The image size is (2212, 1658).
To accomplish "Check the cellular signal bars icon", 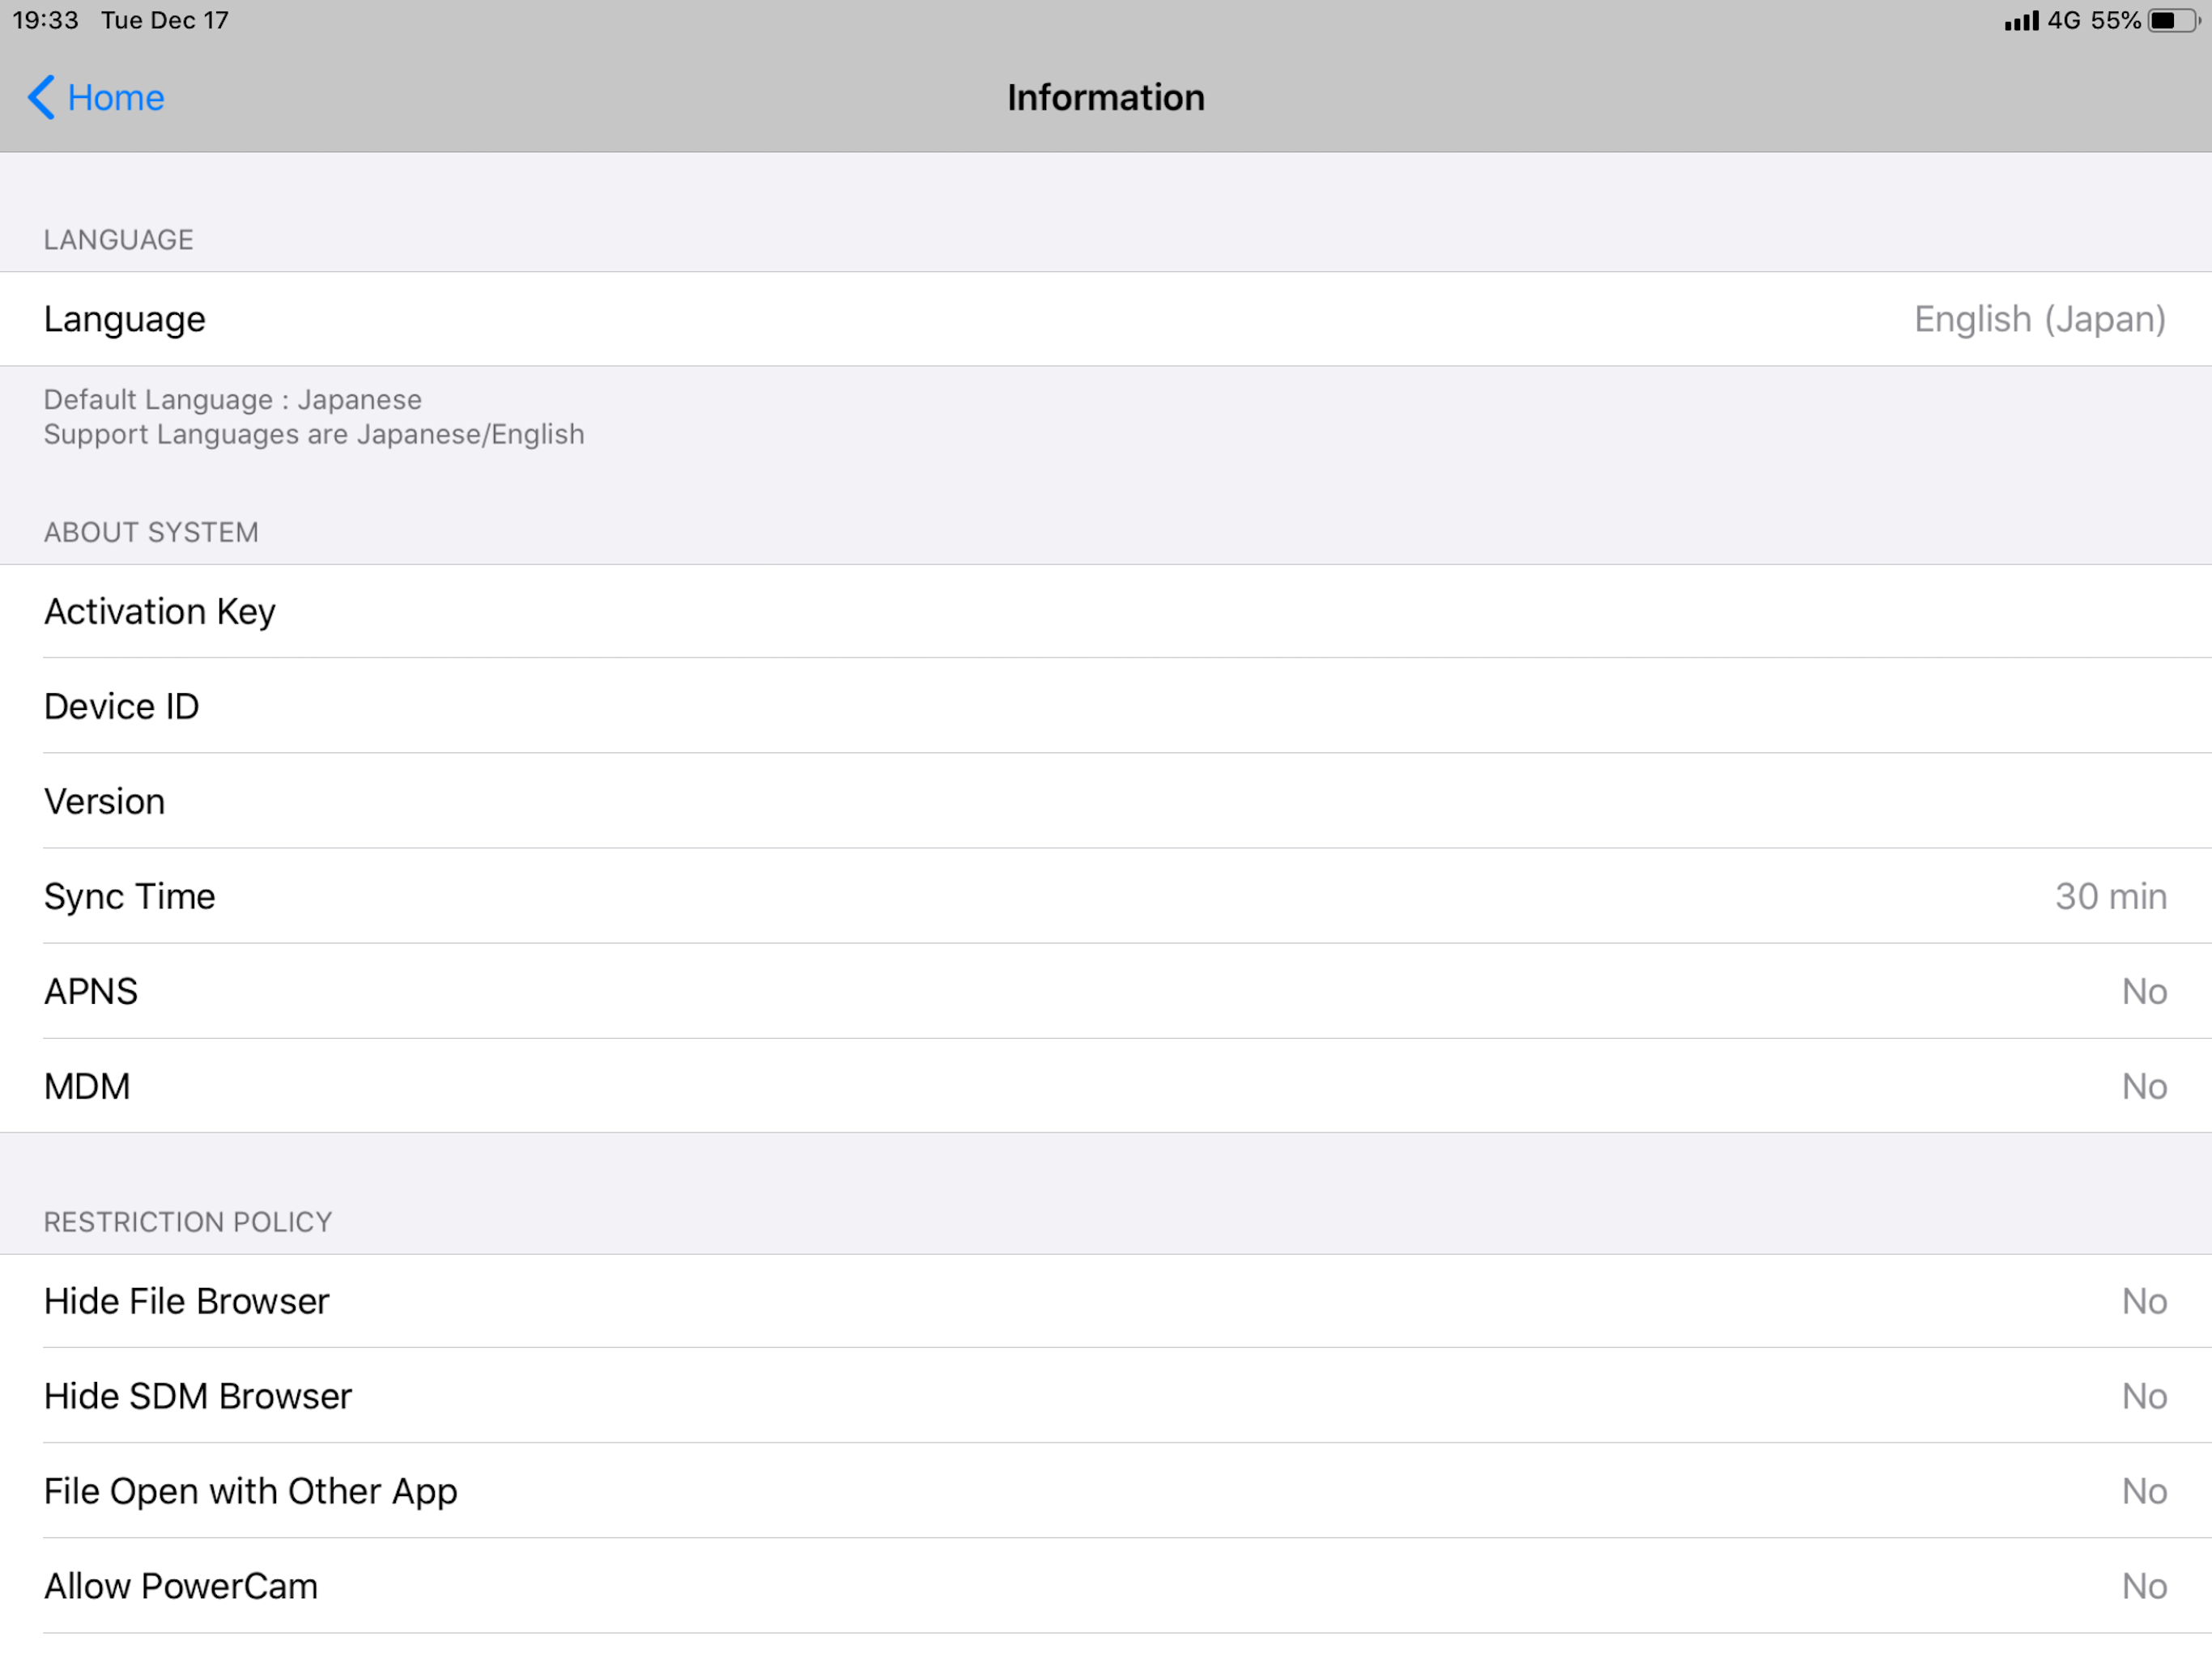I will pyautogui.click(x=2021, y=21).
